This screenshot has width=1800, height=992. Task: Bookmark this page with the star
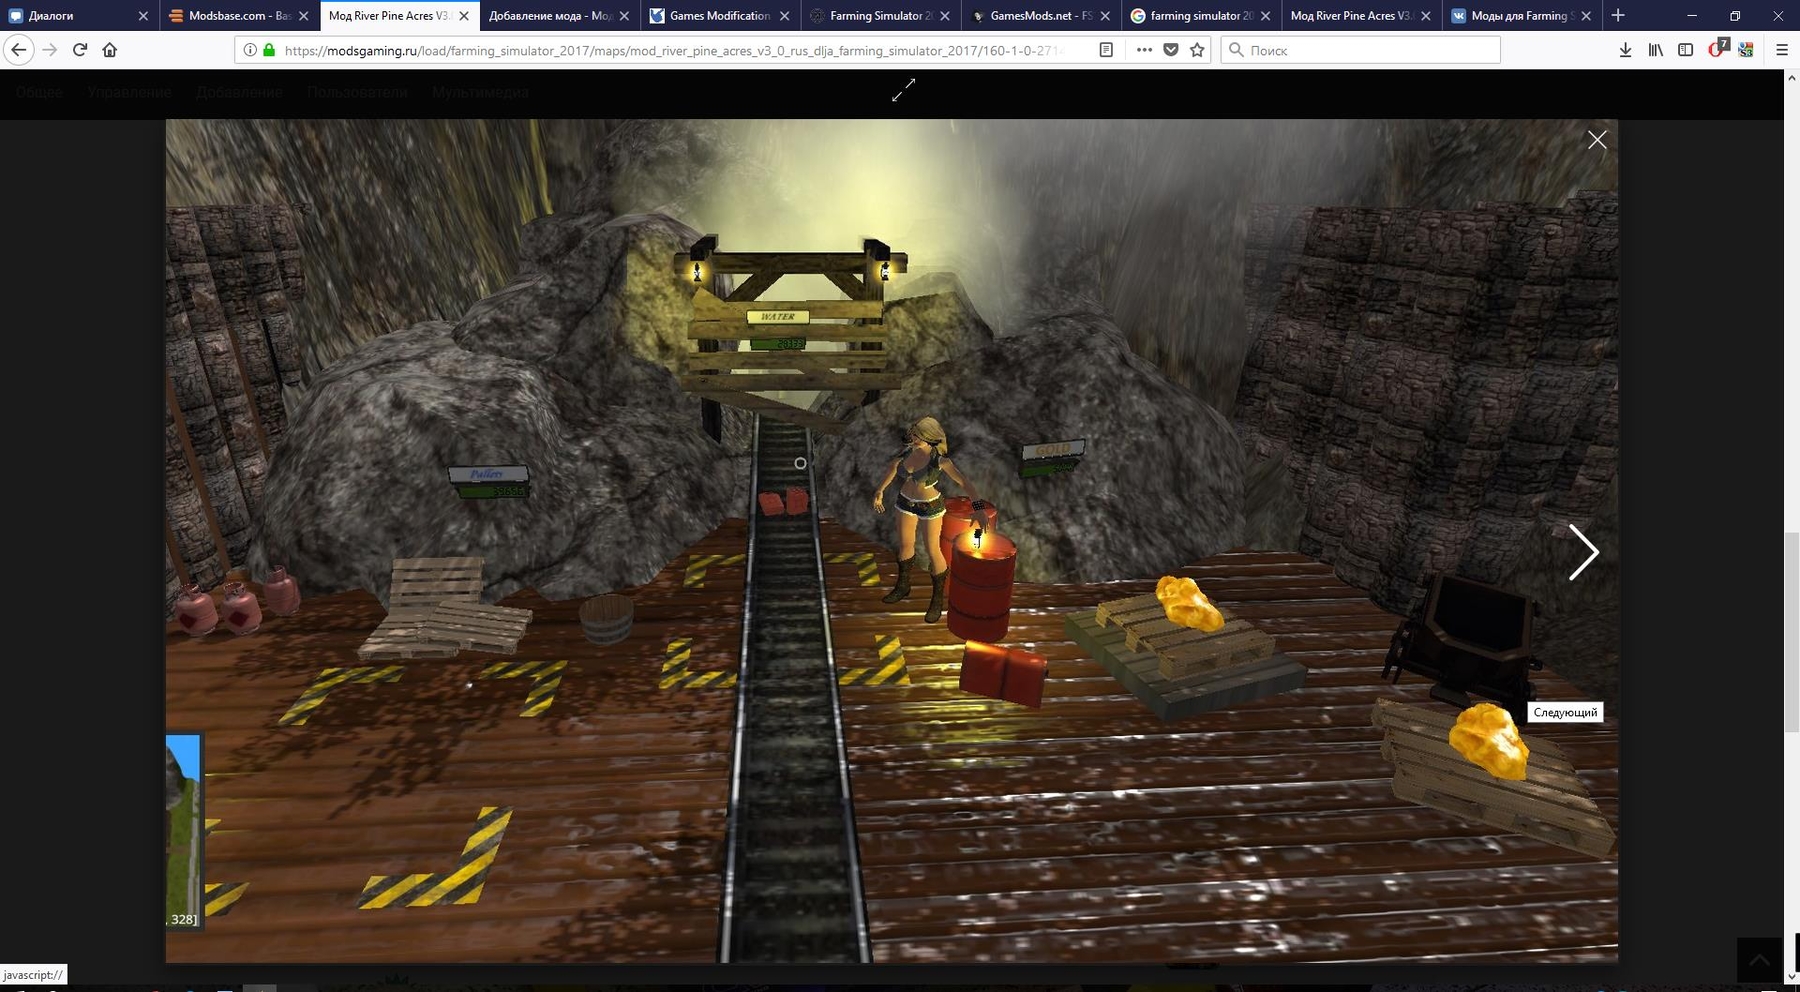click(1197, 50)
